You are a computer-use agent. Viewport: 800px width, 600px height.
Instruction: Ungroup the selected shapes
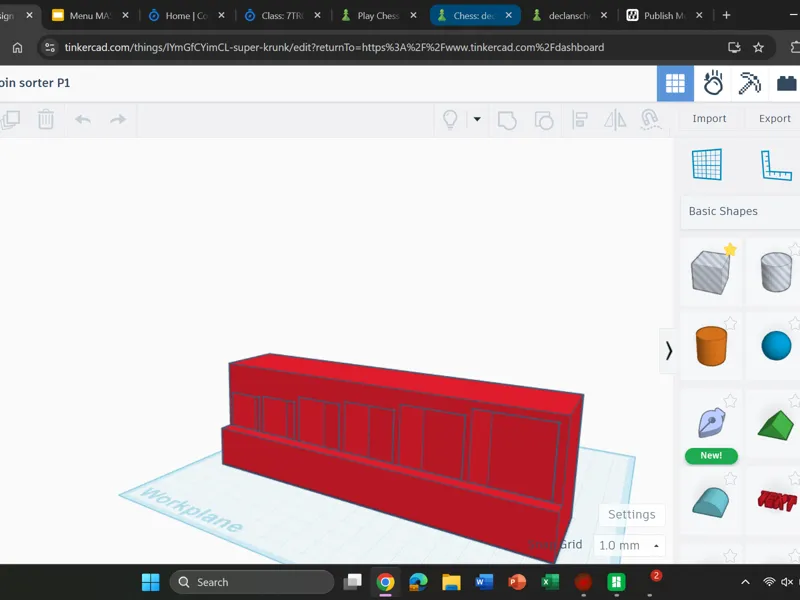coord(544,120)
